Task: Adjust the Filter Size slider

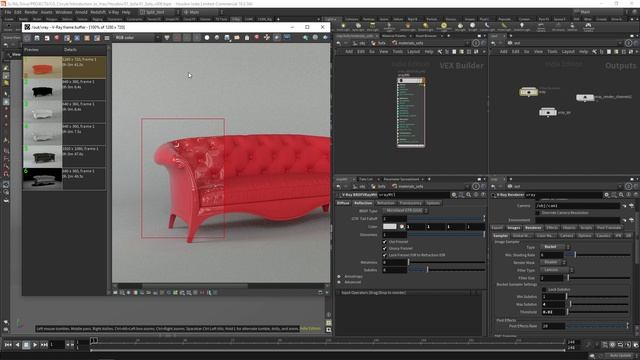Action: click(598, 278)
